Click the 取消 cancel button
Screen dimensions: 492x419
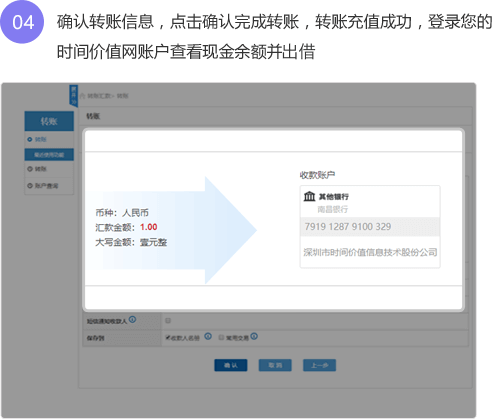[275, 365]
